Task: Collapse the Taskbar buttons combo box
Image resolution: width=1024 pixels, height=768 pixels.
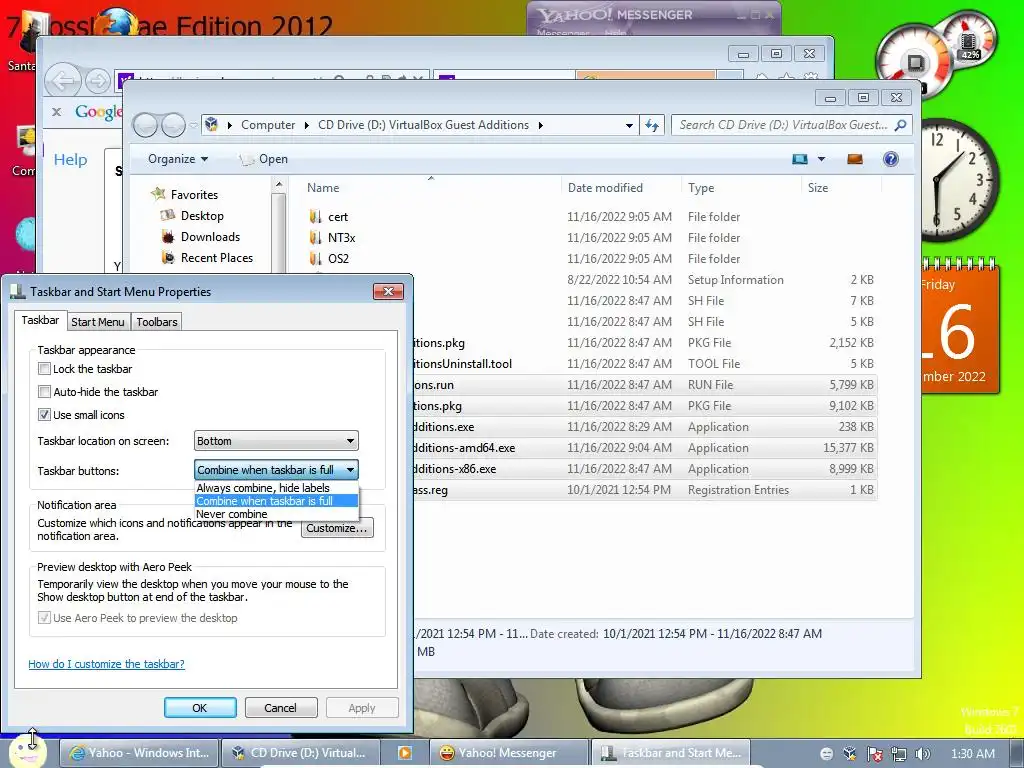Action: point(276,470)
